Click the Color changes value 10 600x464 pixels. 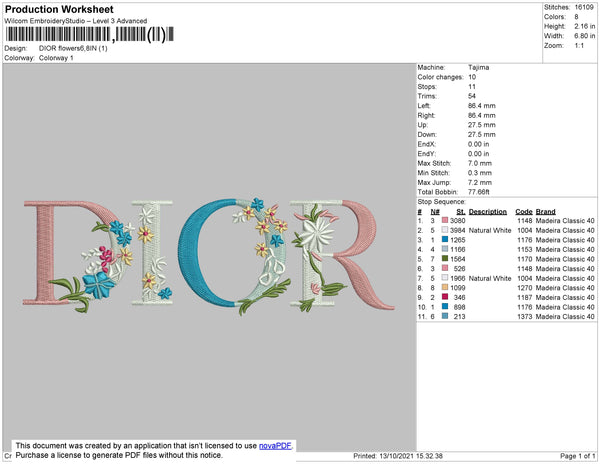[472, 77]
